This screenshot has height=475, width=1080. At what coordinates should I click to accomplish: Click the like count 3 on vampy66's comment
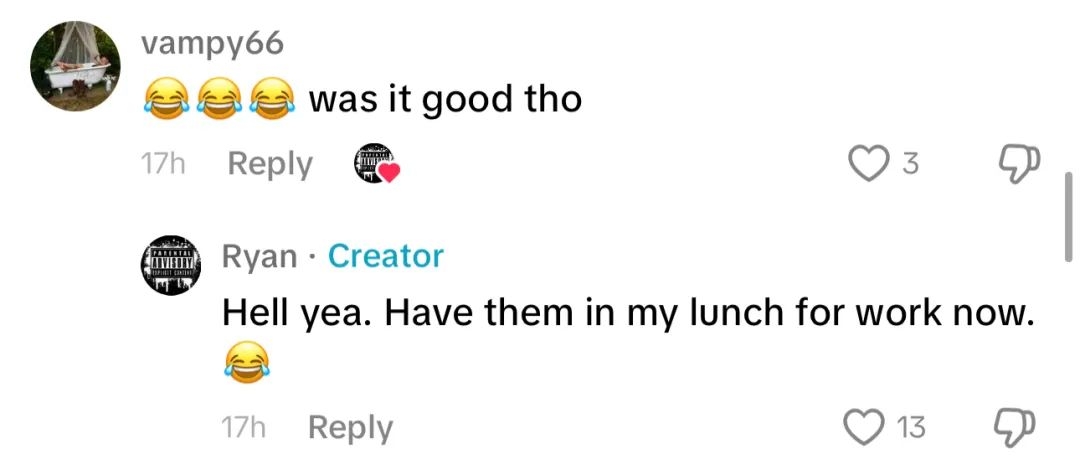click(910, 165)
